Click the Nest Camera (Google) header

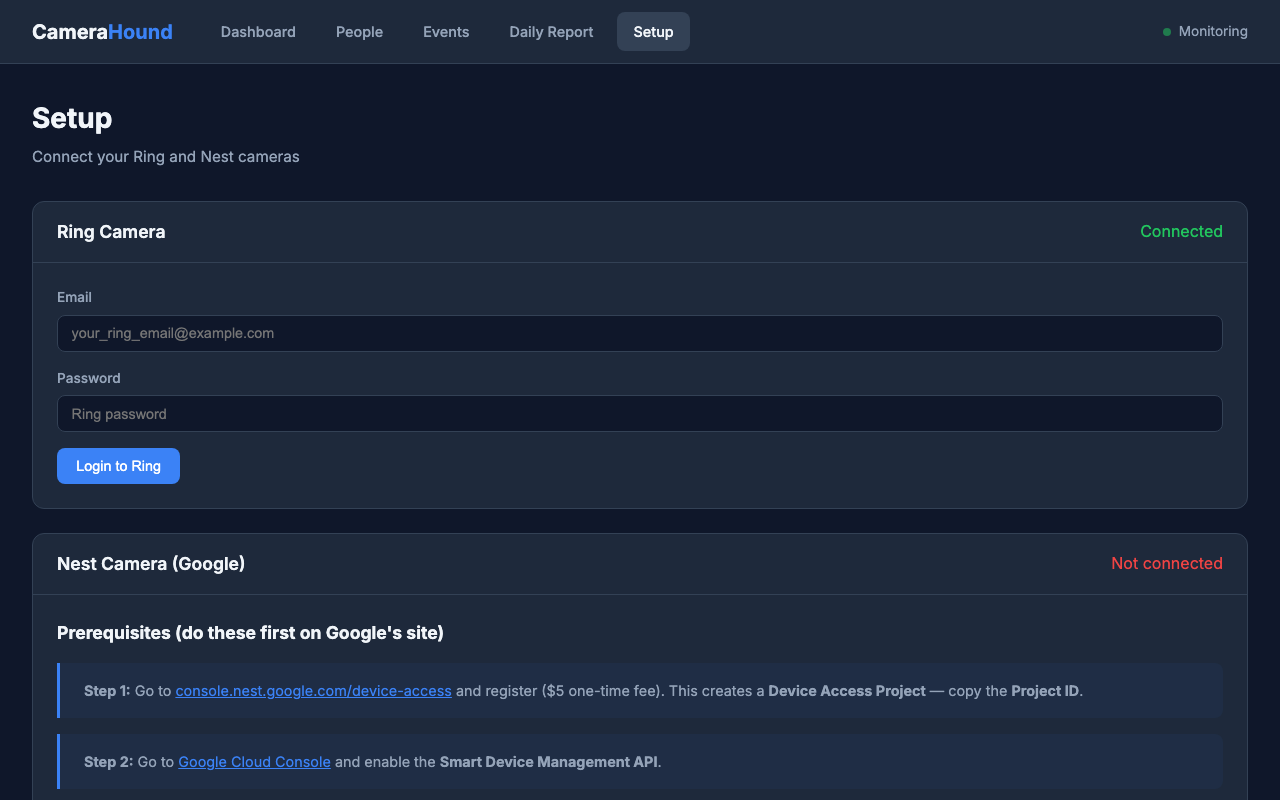[x=151, y=563]
